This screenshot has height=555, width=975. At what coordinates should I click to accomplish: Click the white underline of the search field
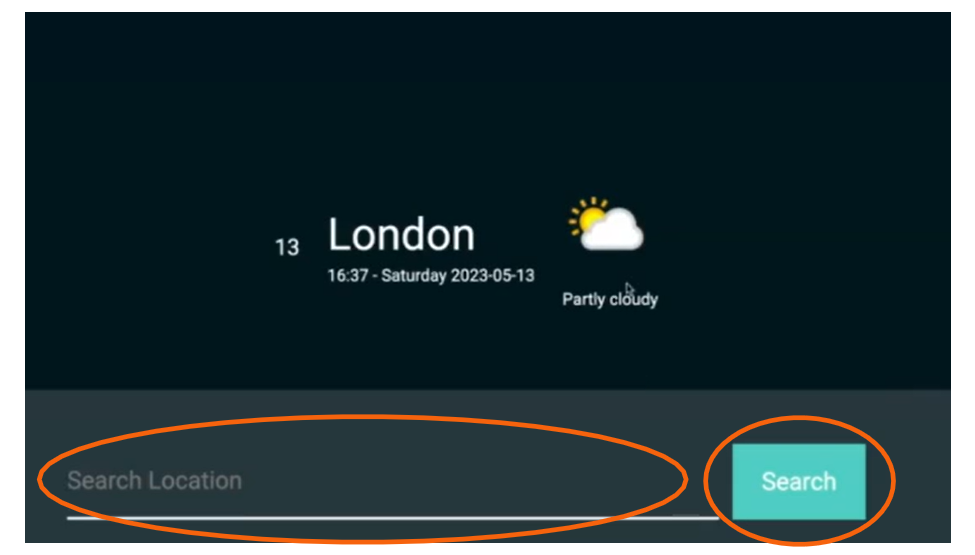(392, 517)
